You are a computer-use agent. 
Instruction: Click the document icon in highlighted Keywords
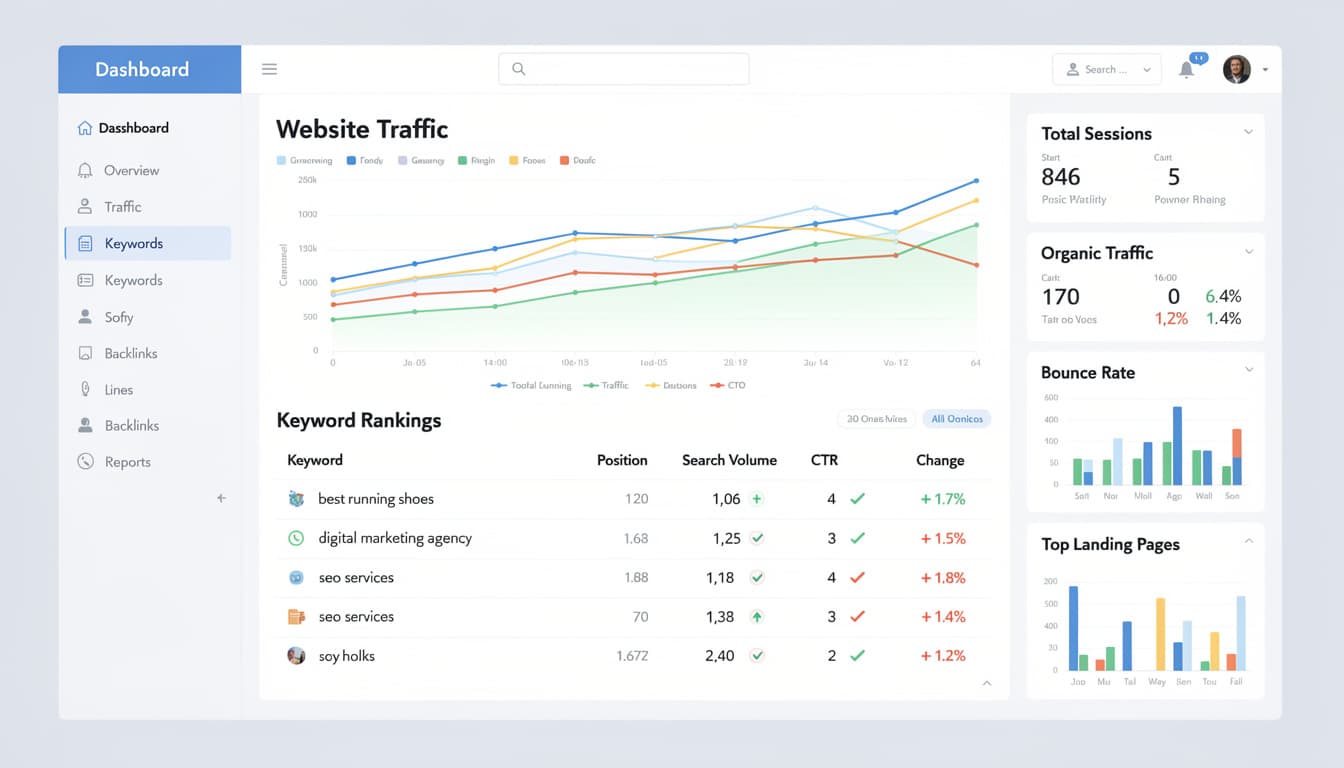point(85,244)
